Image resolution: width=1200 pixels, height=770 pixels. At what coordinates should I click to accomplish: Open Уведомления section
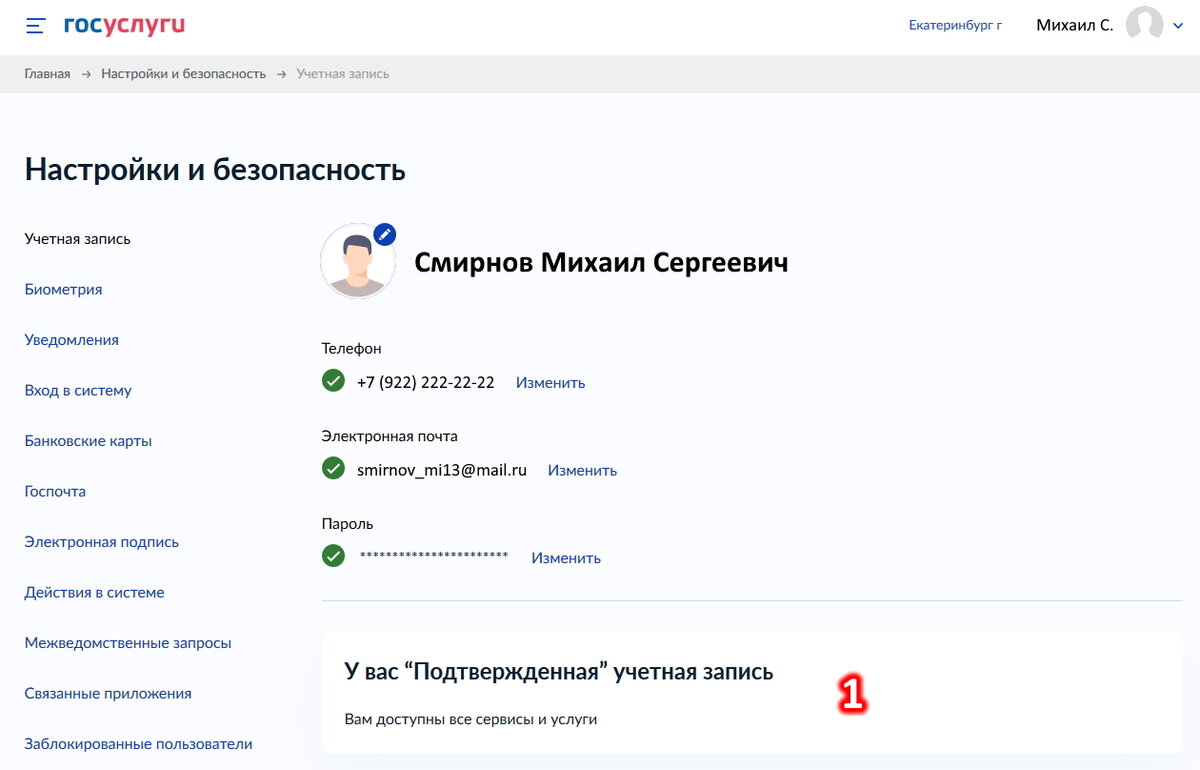pos(72,340)
